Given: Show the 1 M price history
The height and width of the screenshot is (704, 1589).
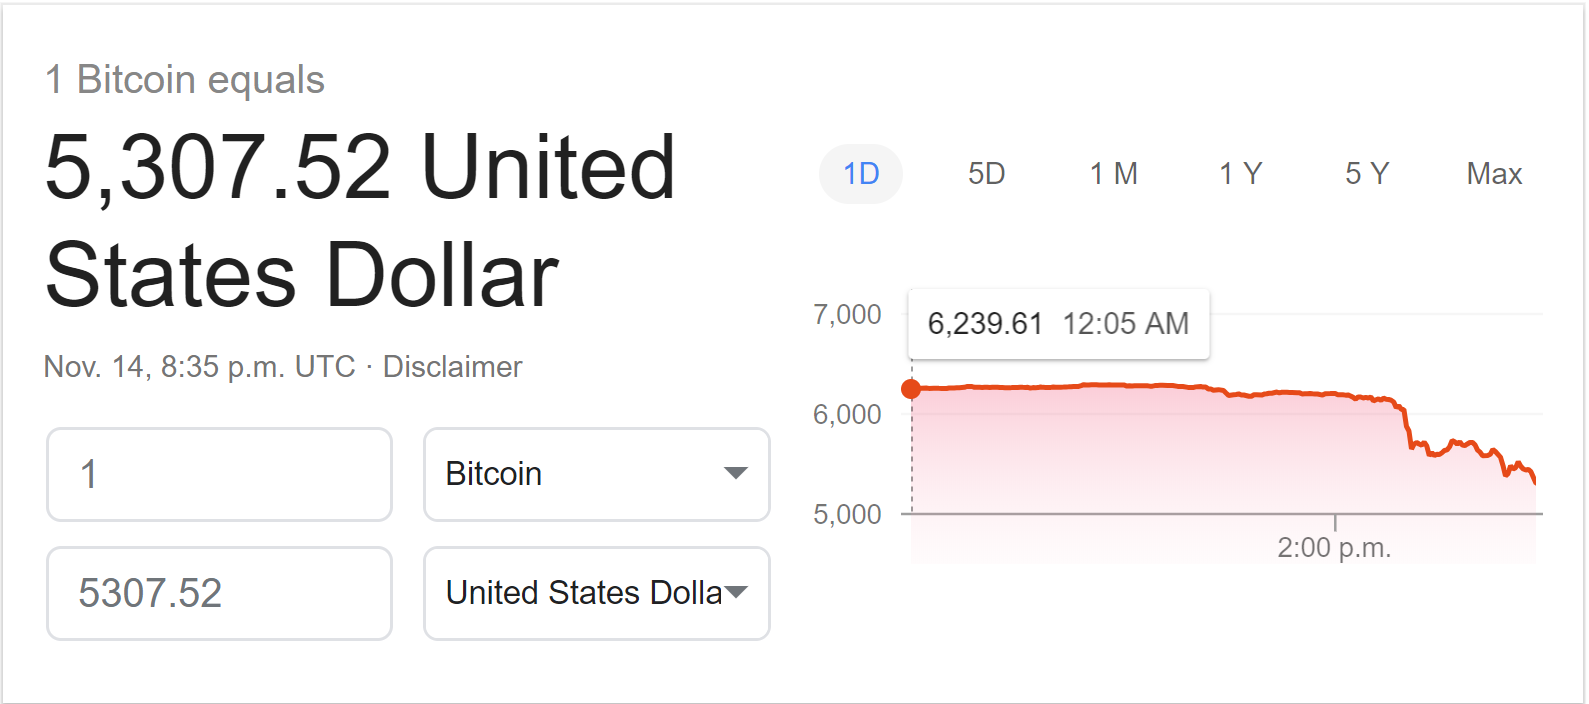Looking at the screenshot, I should tap(1113, 174).
